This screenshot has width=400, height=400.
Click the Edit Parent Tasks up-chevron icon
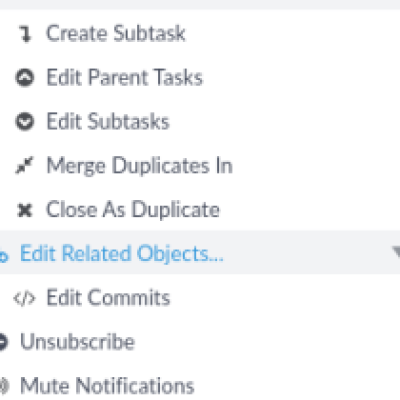[x=25, y=78]
